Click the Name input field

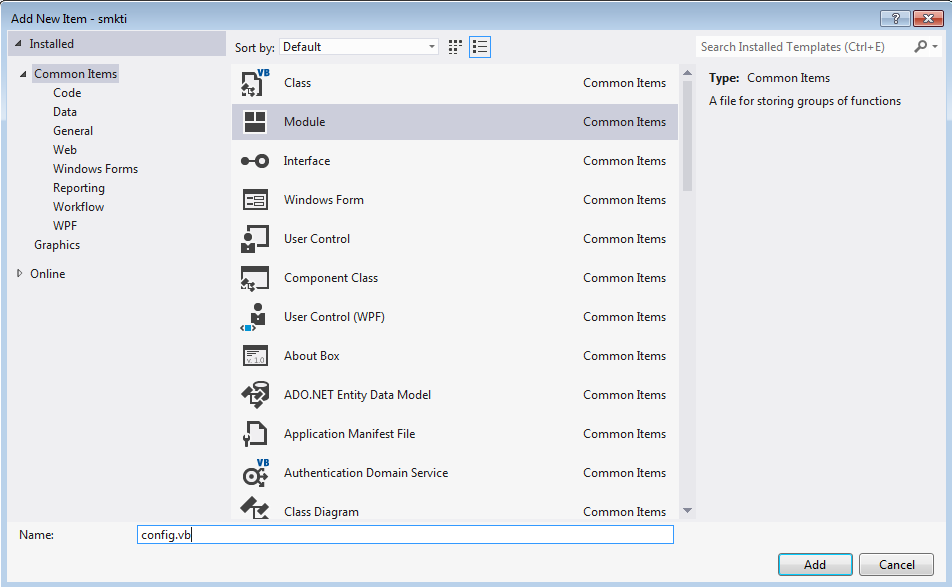(405, 534)
